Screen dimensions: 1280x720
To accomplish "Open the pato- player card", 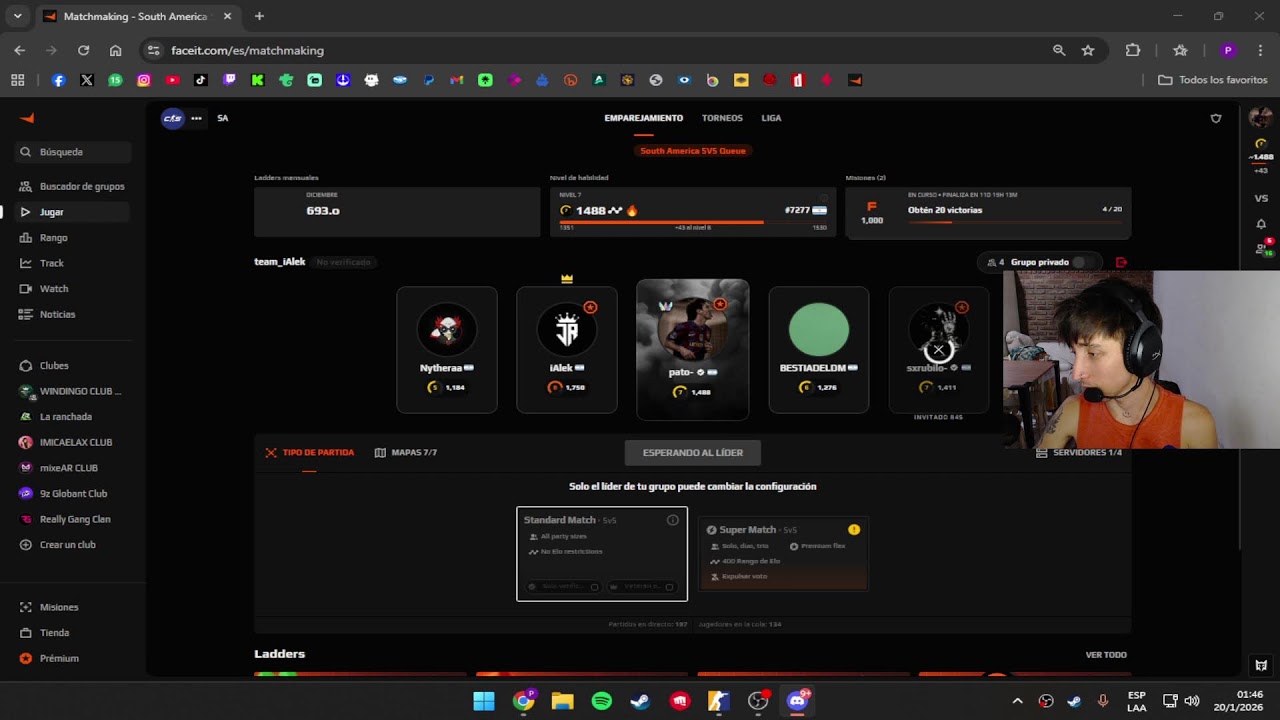I will click(692, 349).
